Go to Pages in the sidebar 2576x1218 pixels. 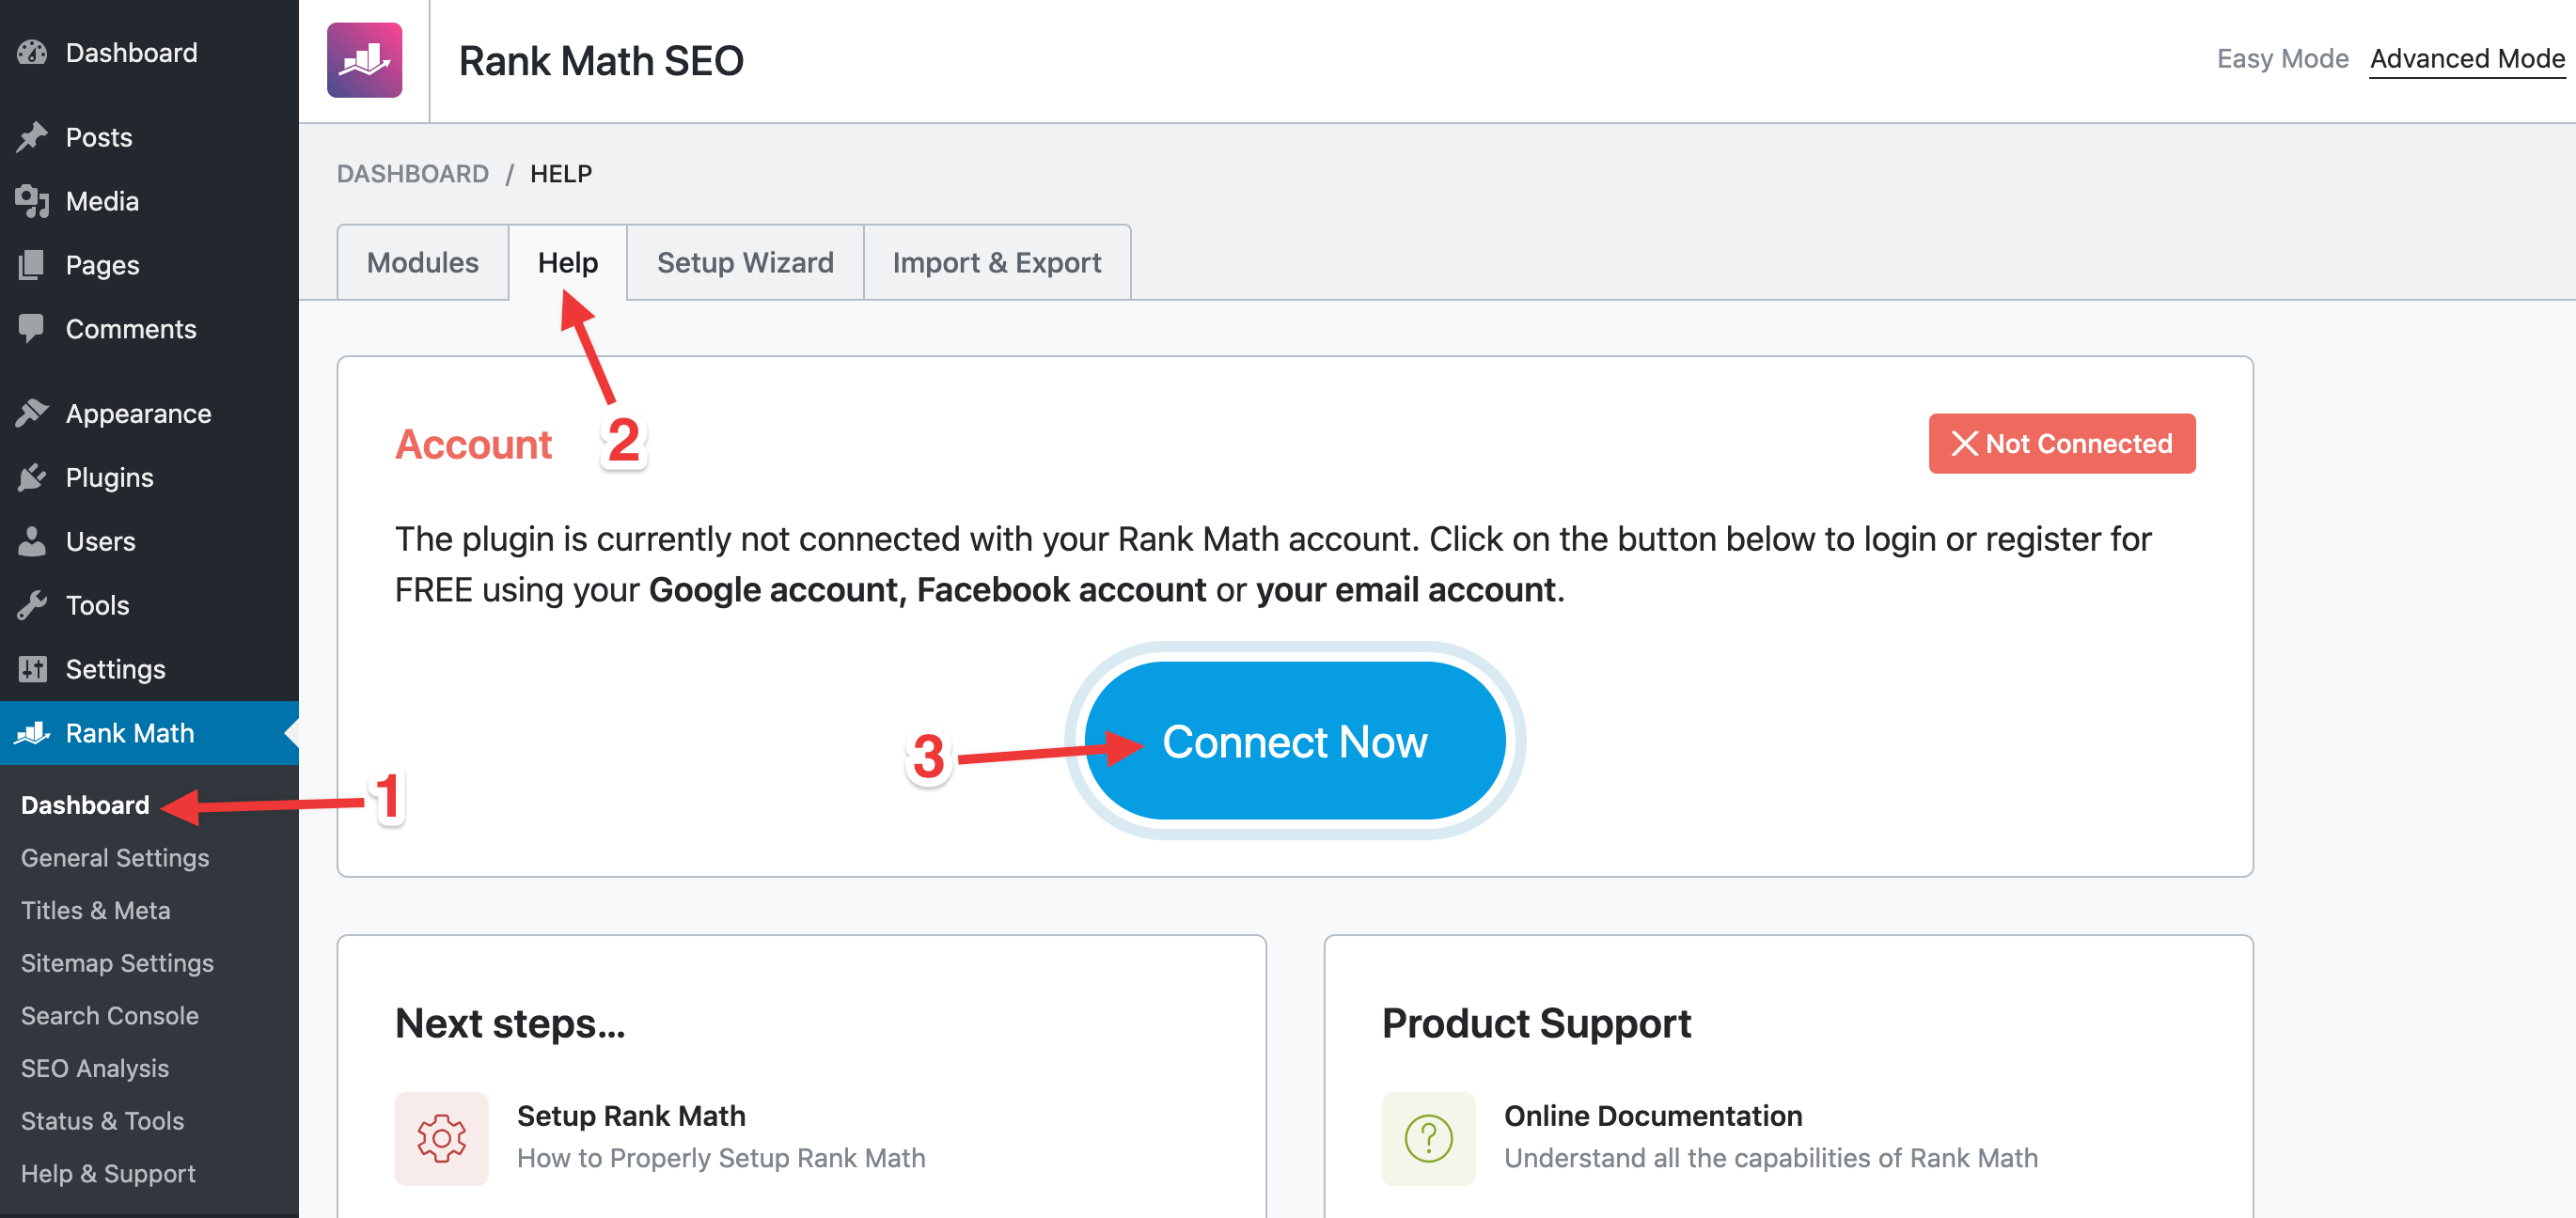coord(149,265)
